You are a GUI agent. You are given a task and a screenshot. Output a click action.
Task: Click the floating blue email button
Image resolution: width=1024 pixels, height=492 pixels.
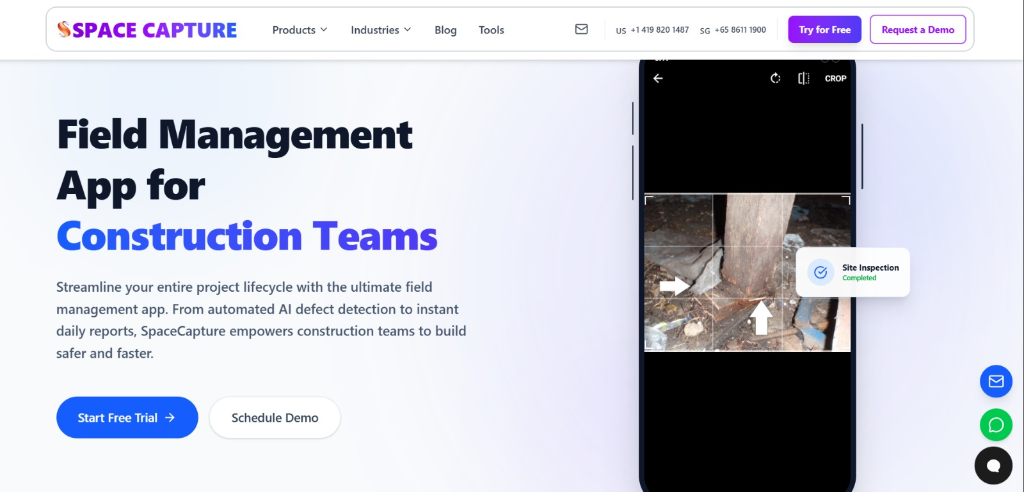coord(996,381)
